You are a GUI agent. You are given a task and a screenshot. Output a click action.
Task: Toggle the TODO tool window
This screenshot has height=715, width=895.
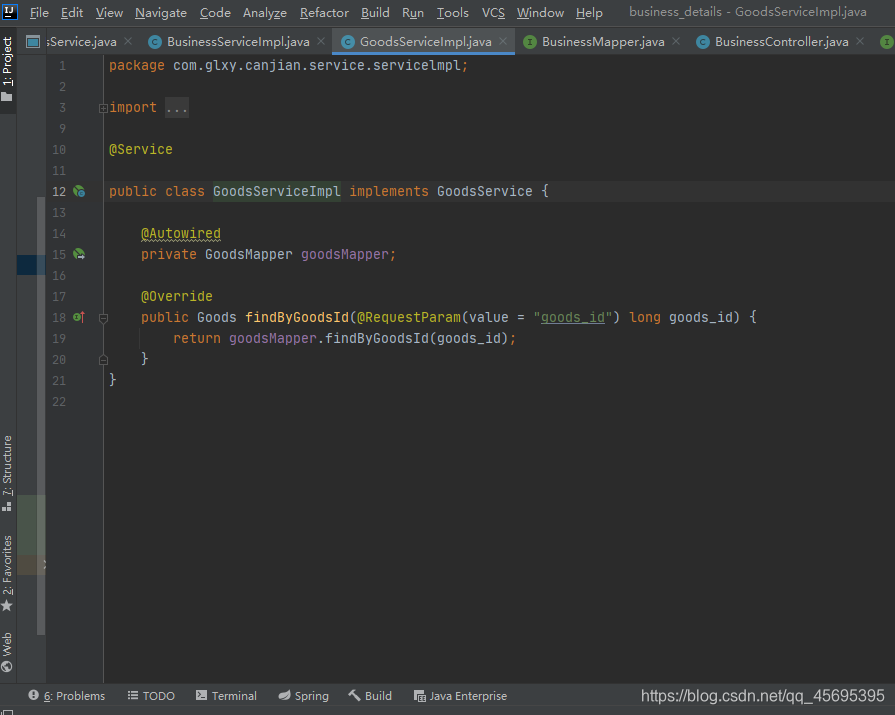tap(151, 696)
